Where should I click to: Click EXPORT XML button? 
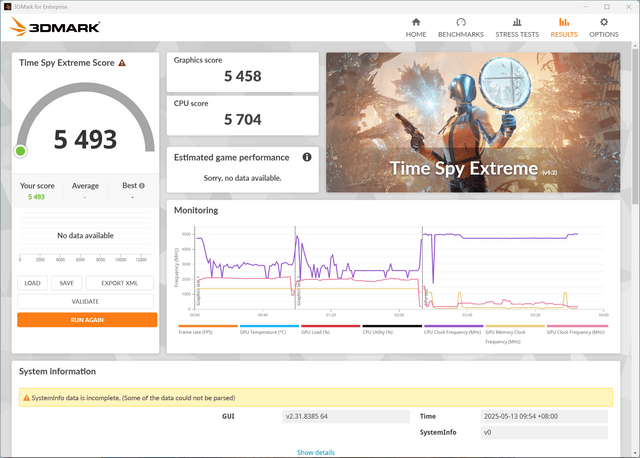tap(120, 283)
